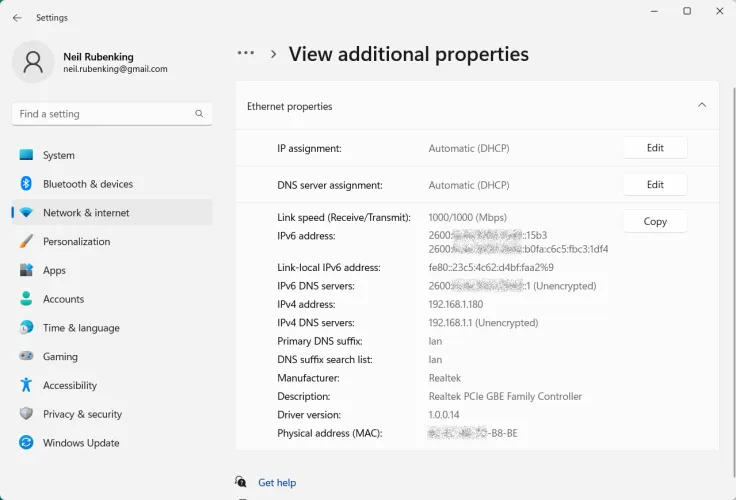The height and width of the screenshot is (500, 736).
Task: Open Bluetooth & devices icon
Action: (26, 184)
